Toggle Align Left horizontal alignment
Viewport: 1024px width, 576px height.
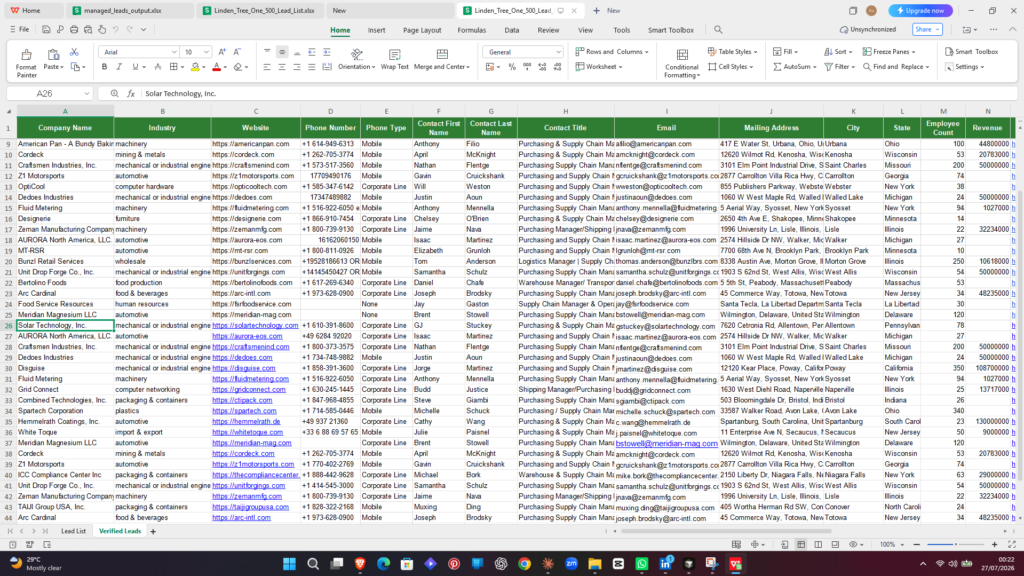(266, 67)
